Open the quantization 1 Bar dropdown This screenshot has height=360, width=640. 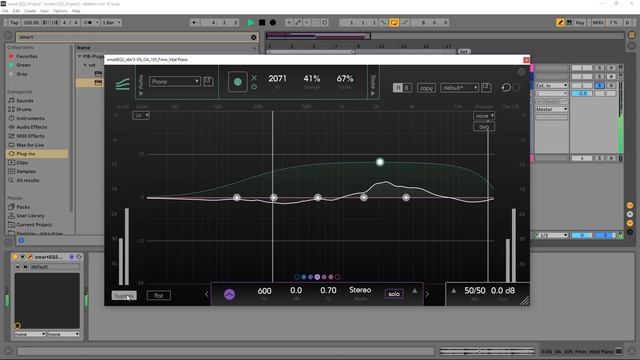point(111,22)
